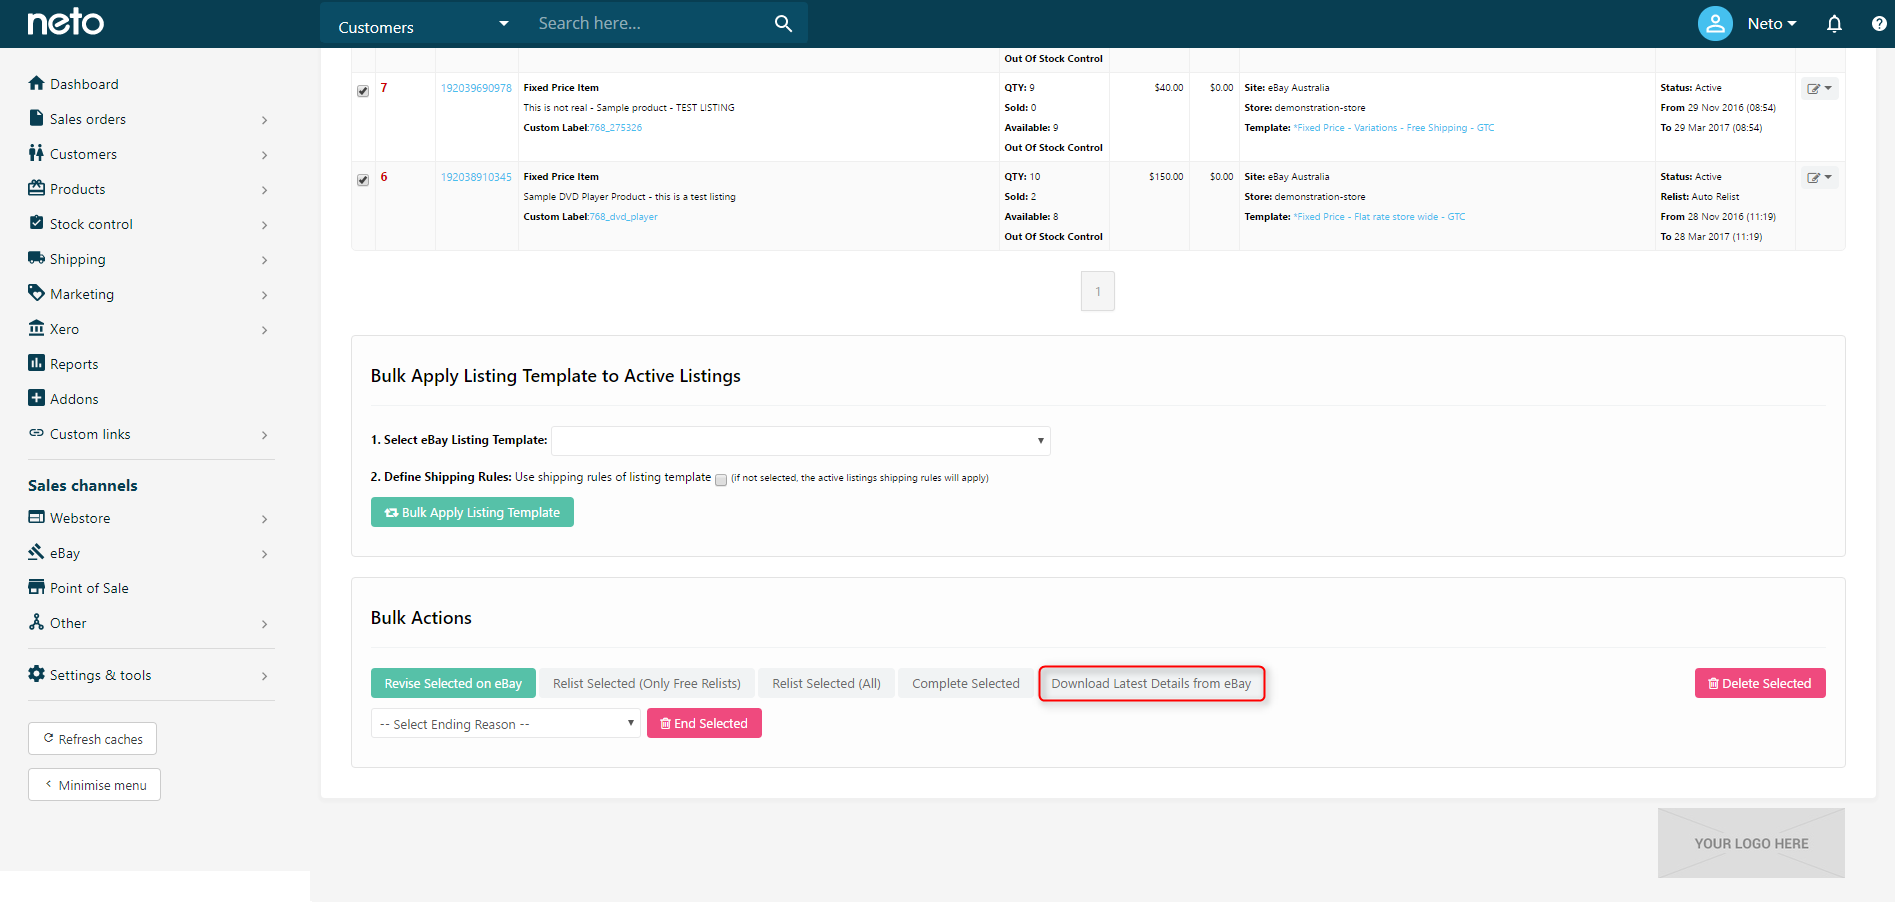
Task: Open Point of Sale in sidebar
Action: 89,588
